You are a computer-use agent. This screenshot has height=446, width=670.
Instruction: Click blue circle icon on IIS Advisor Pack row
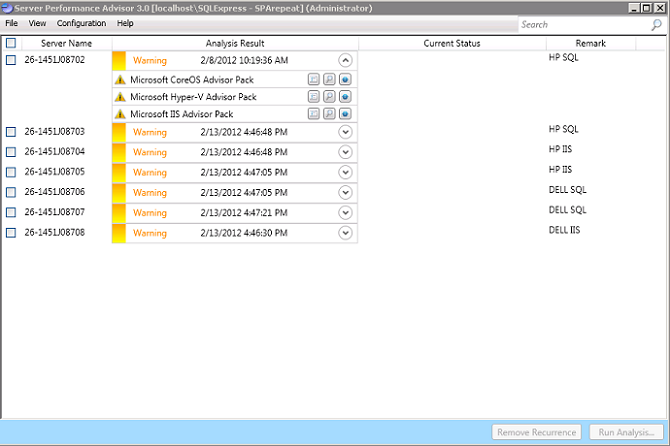click(345, 114)
